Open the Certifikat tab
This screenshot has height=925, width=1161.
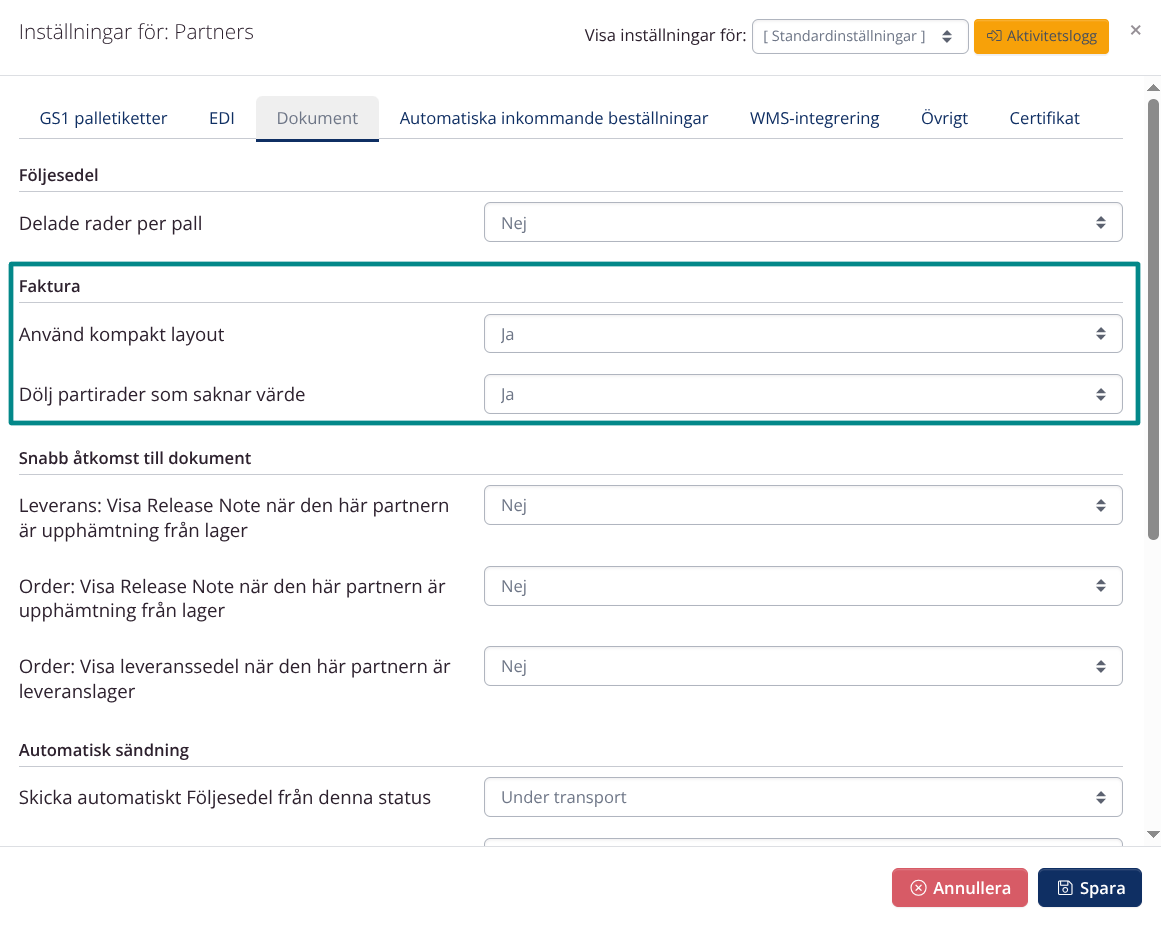tap(1044, 118)
